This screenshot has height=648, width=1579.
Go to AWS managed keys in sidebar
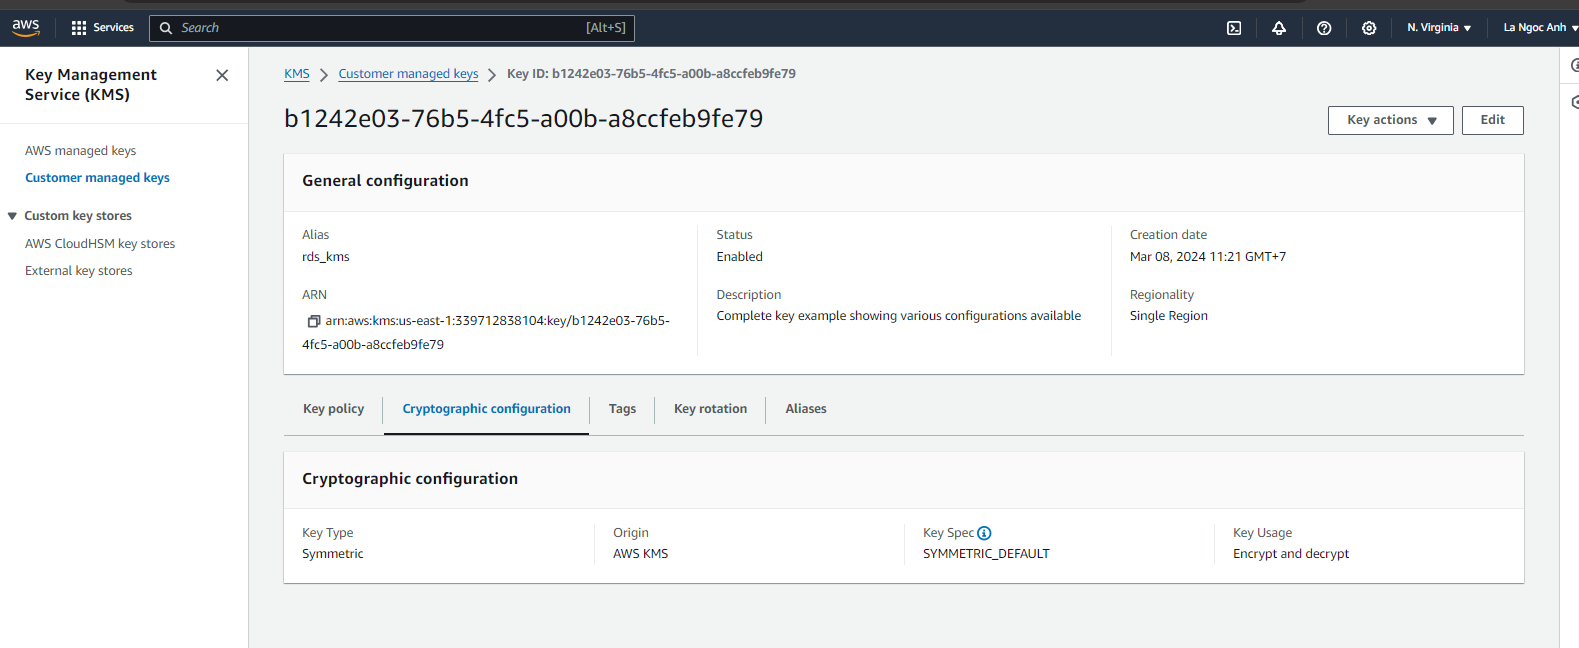pyautogui.click(x=80, y=151)
